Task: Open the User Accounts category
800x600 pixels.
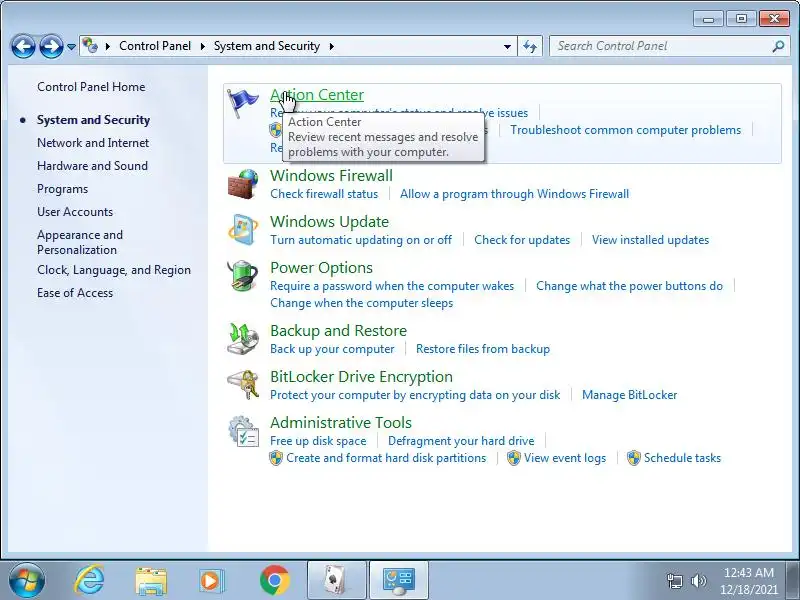Action: tap(75, 212)
